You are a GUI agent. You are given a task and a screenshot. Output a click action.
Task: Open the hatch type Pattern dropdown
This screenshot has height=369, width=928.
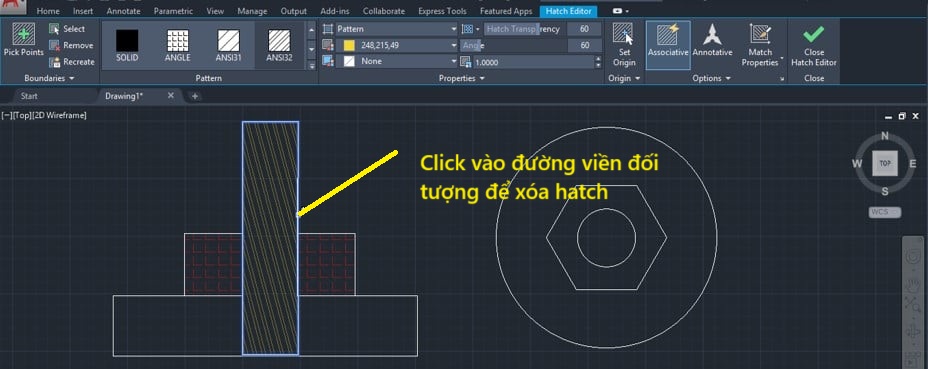coord(397,28)
